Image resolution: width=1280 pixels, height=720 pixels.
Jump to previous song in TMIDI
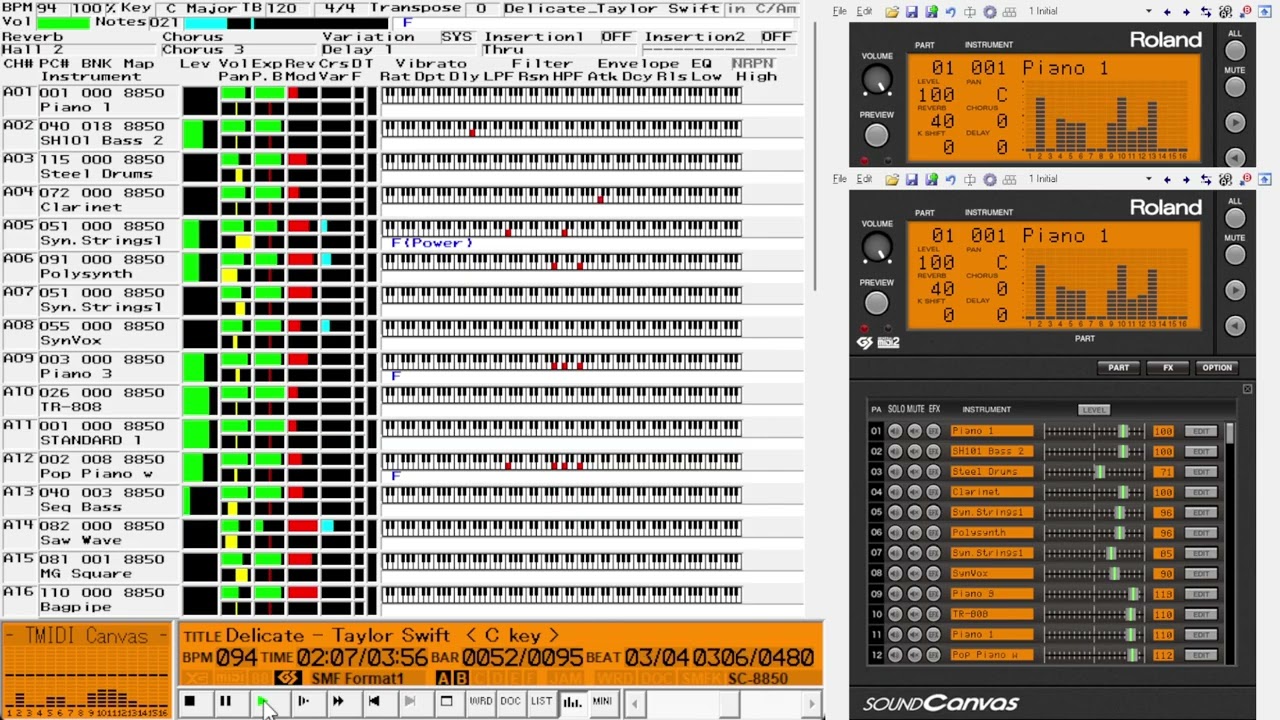pyautogui.click(x=373, y=702)
